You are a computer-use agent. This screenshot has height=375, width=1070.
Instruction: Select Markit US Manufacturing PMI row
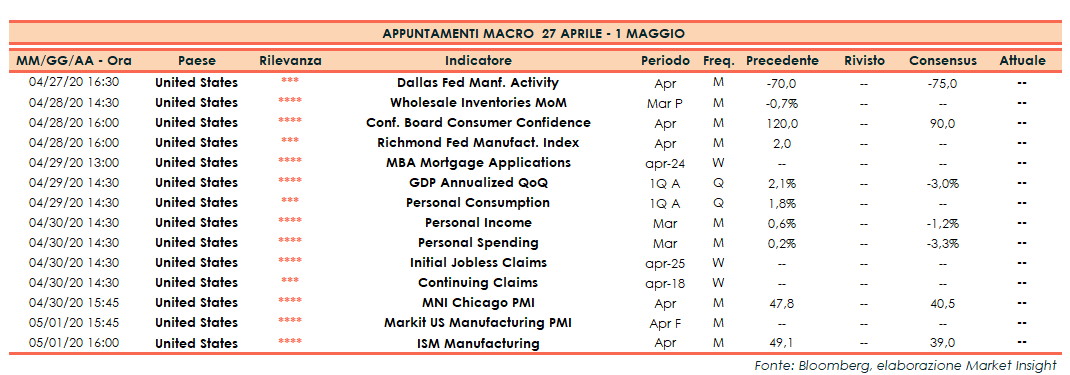tap(534, 322)
